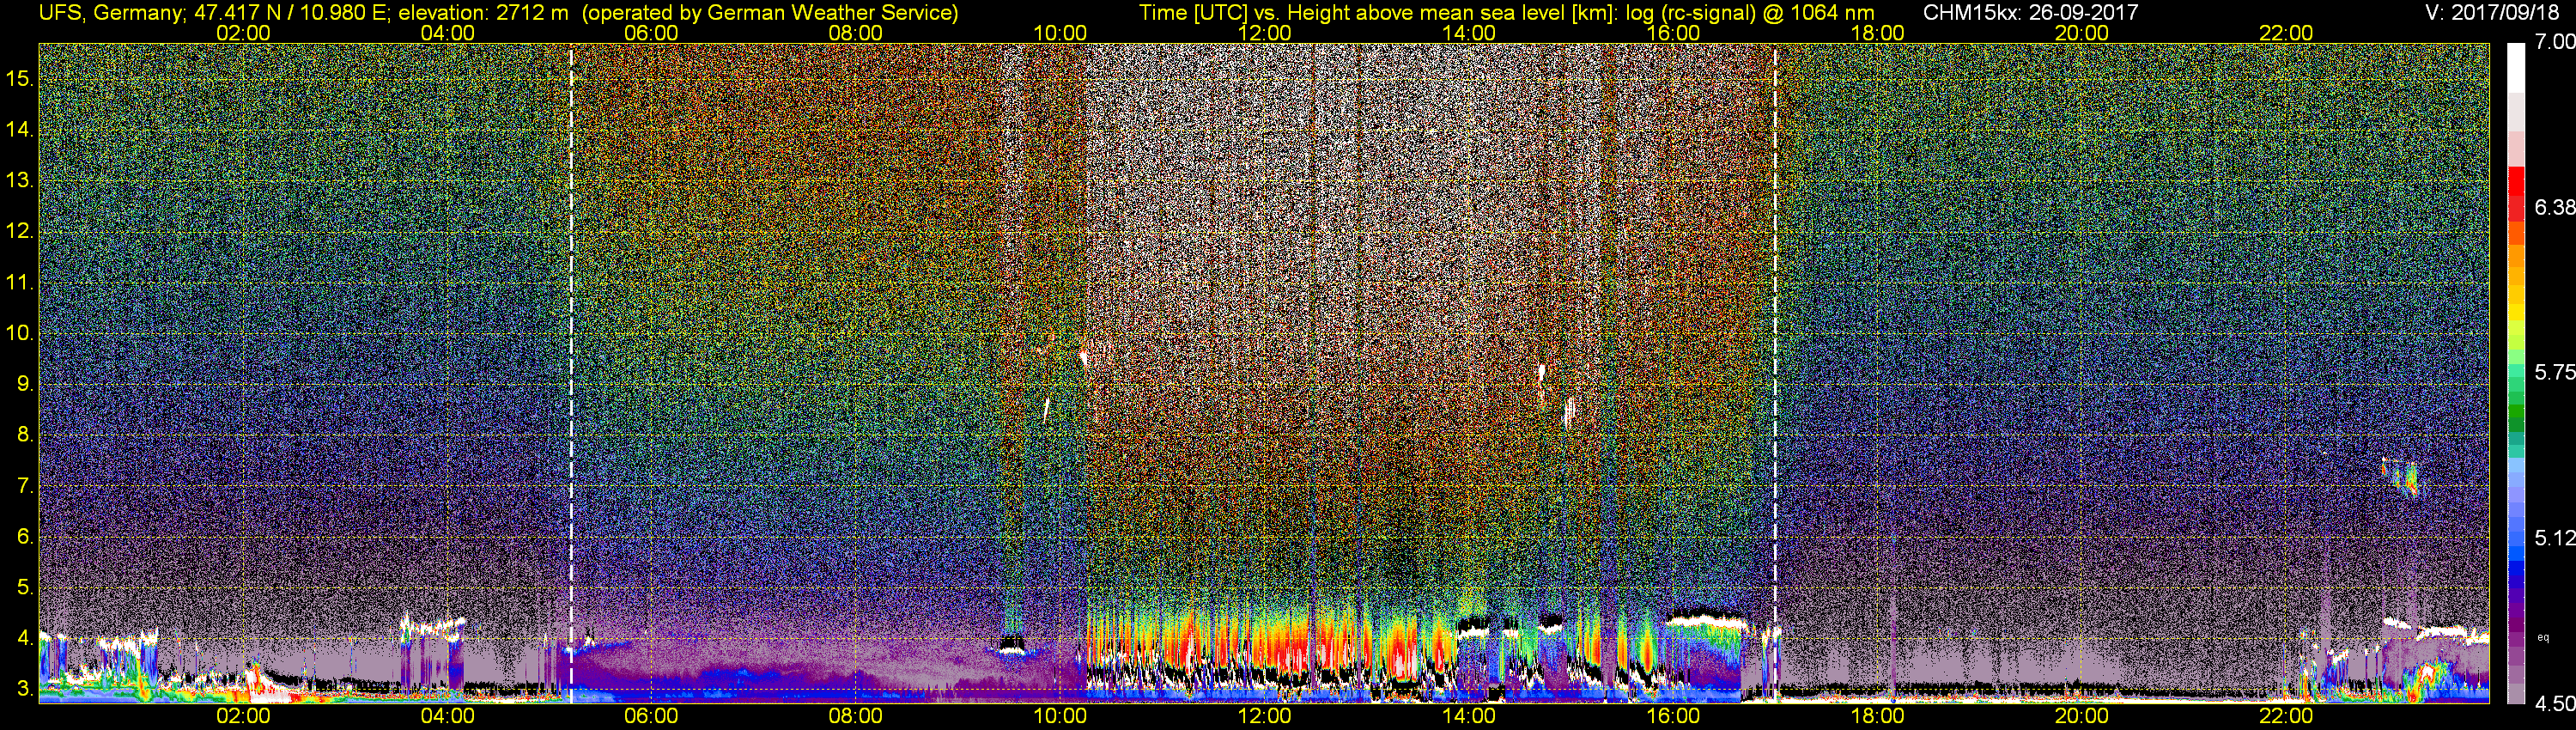The width and height of the screenshot is (2576, 730).
Task: Click the 20:00 label on the bottom time axis
Action: [2082, 716]
